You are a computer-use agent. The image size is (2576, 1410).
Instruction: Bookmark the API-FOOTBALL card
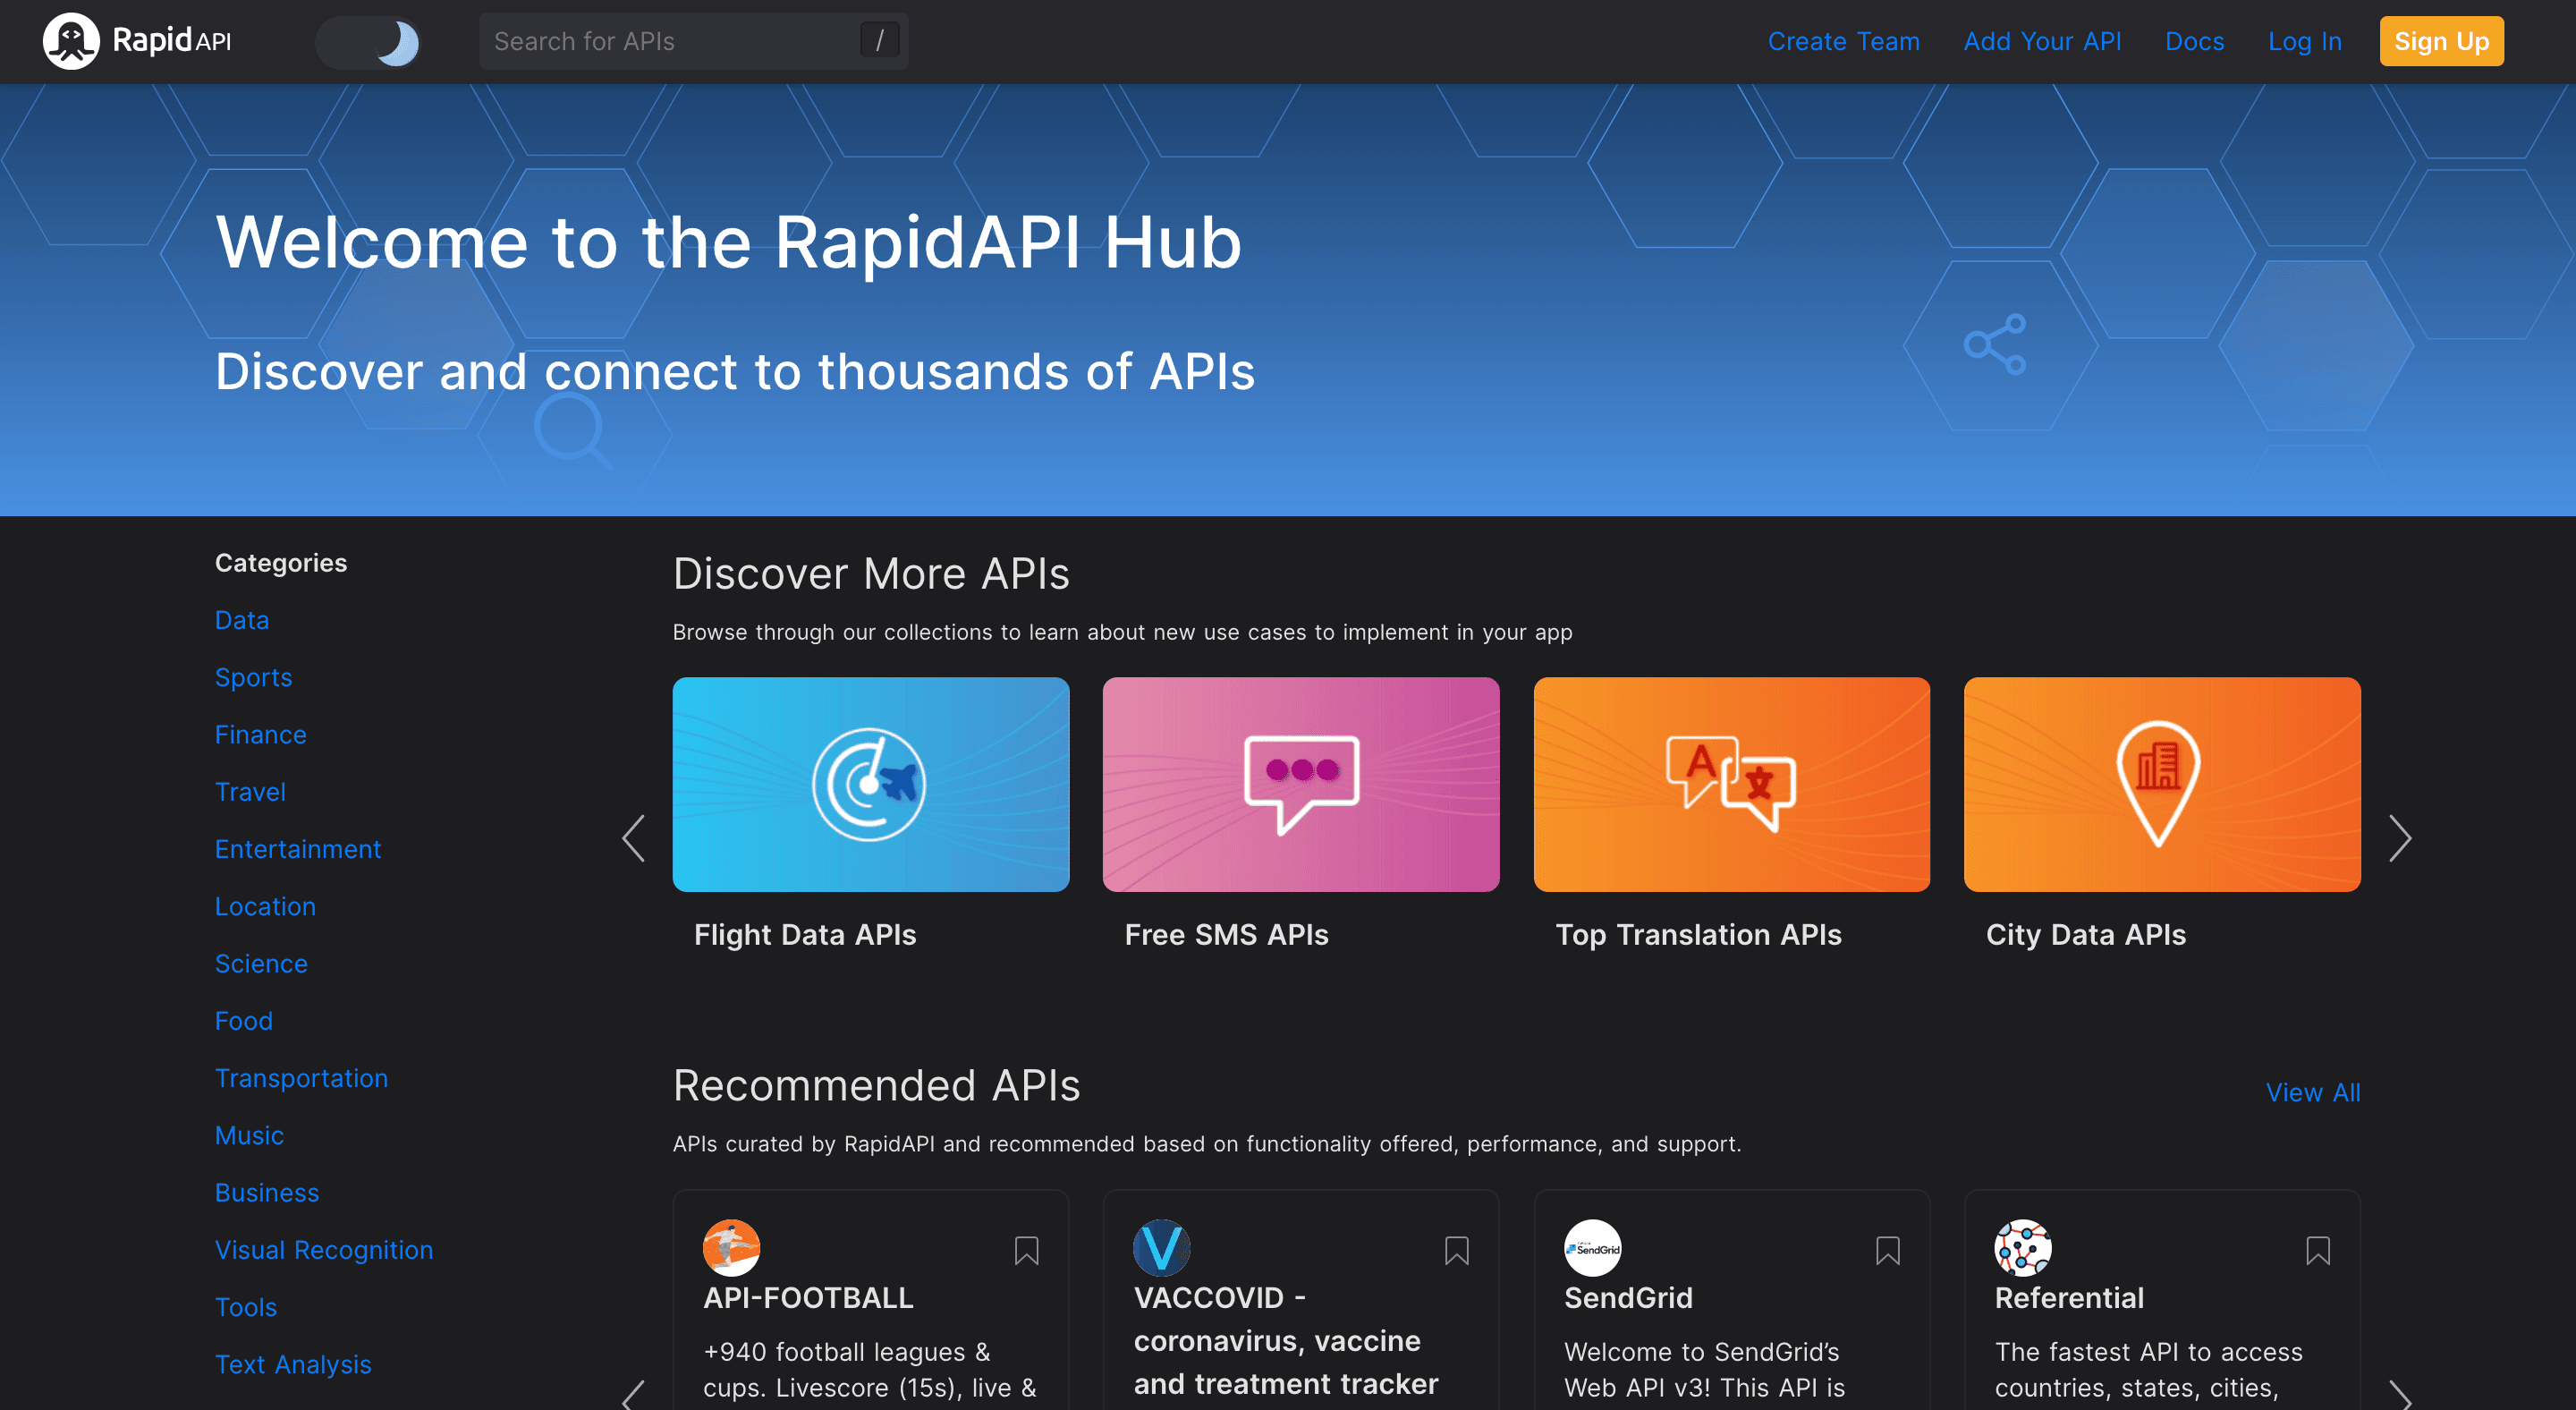point(1026,1251)
